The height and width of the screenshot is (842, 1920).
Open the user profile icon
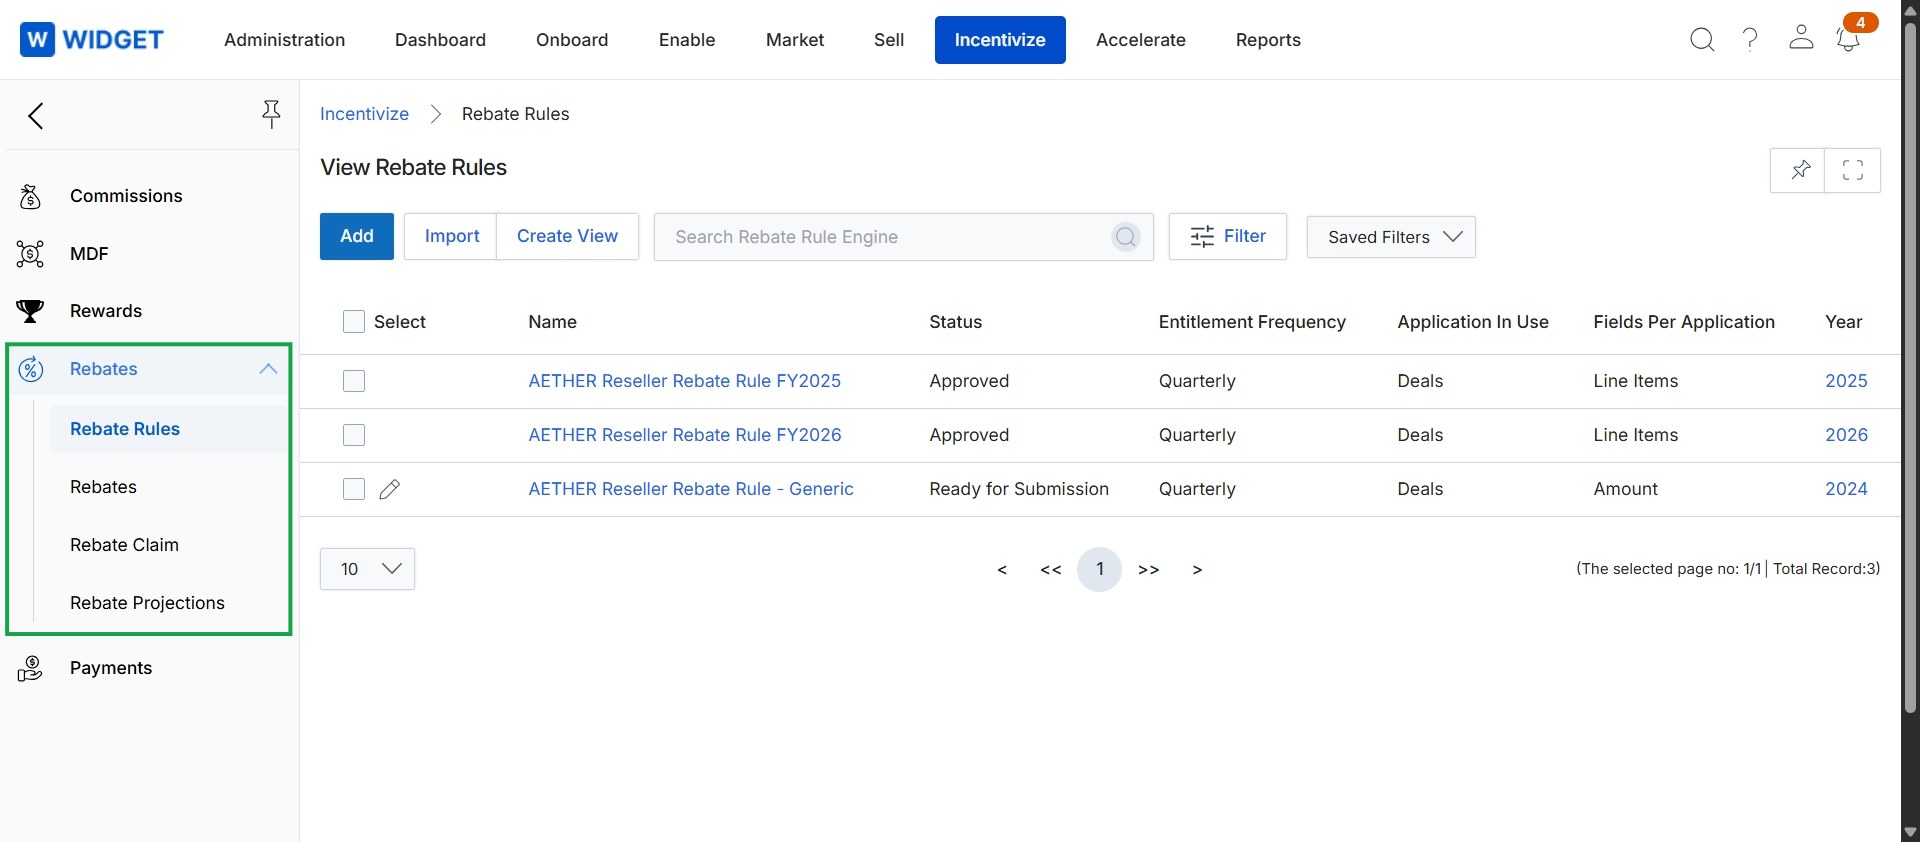click(x=1801, y=38)
